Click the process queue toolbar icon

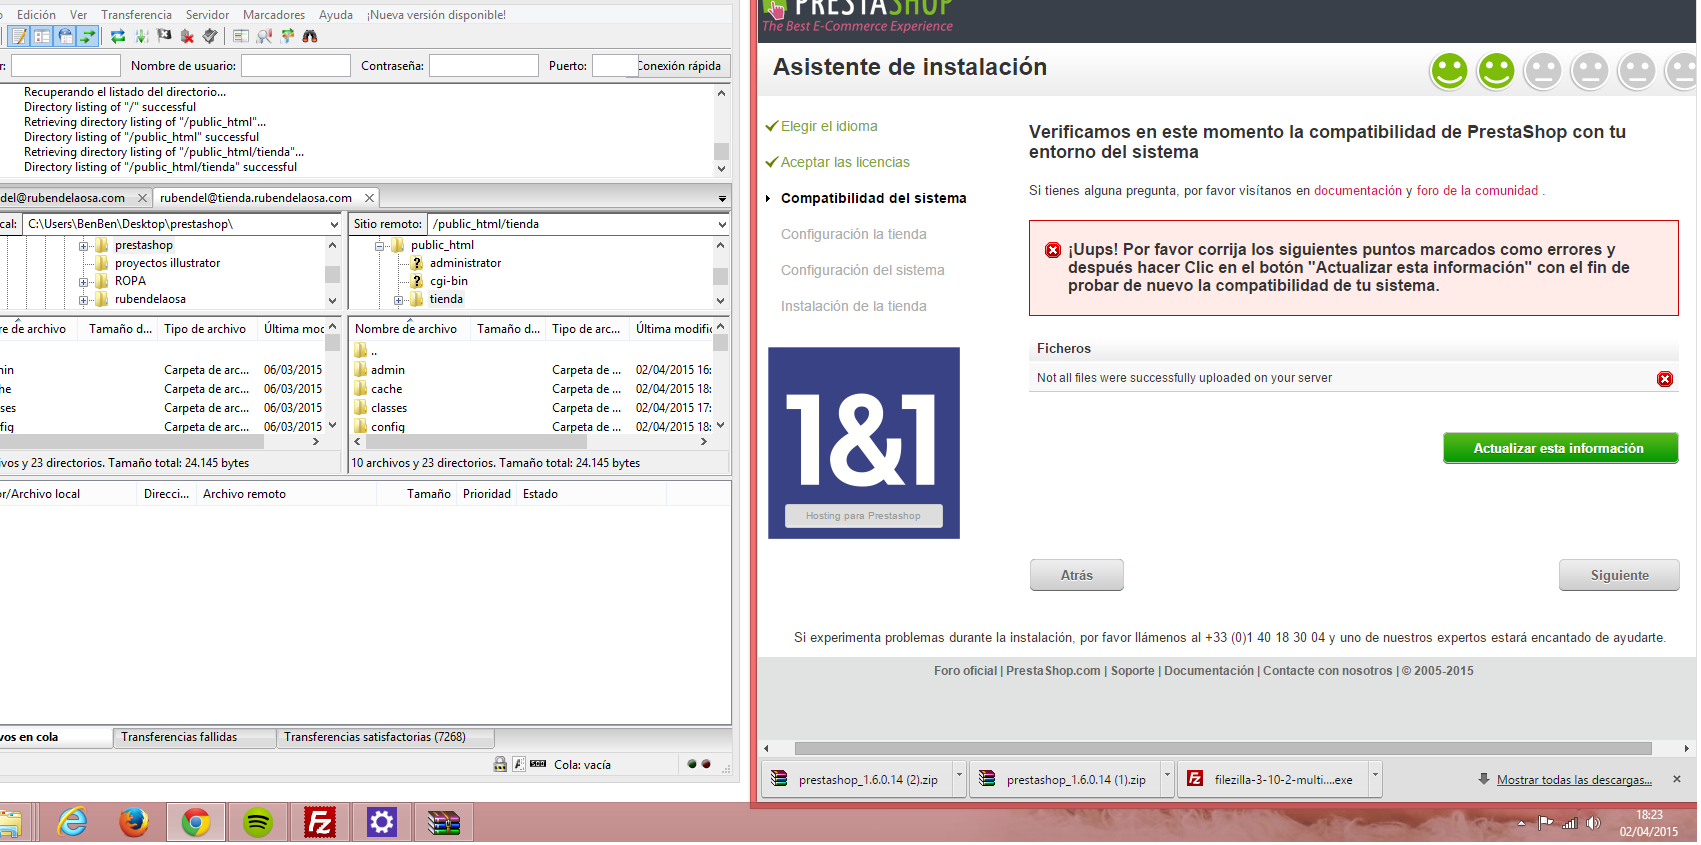(141, 37)
